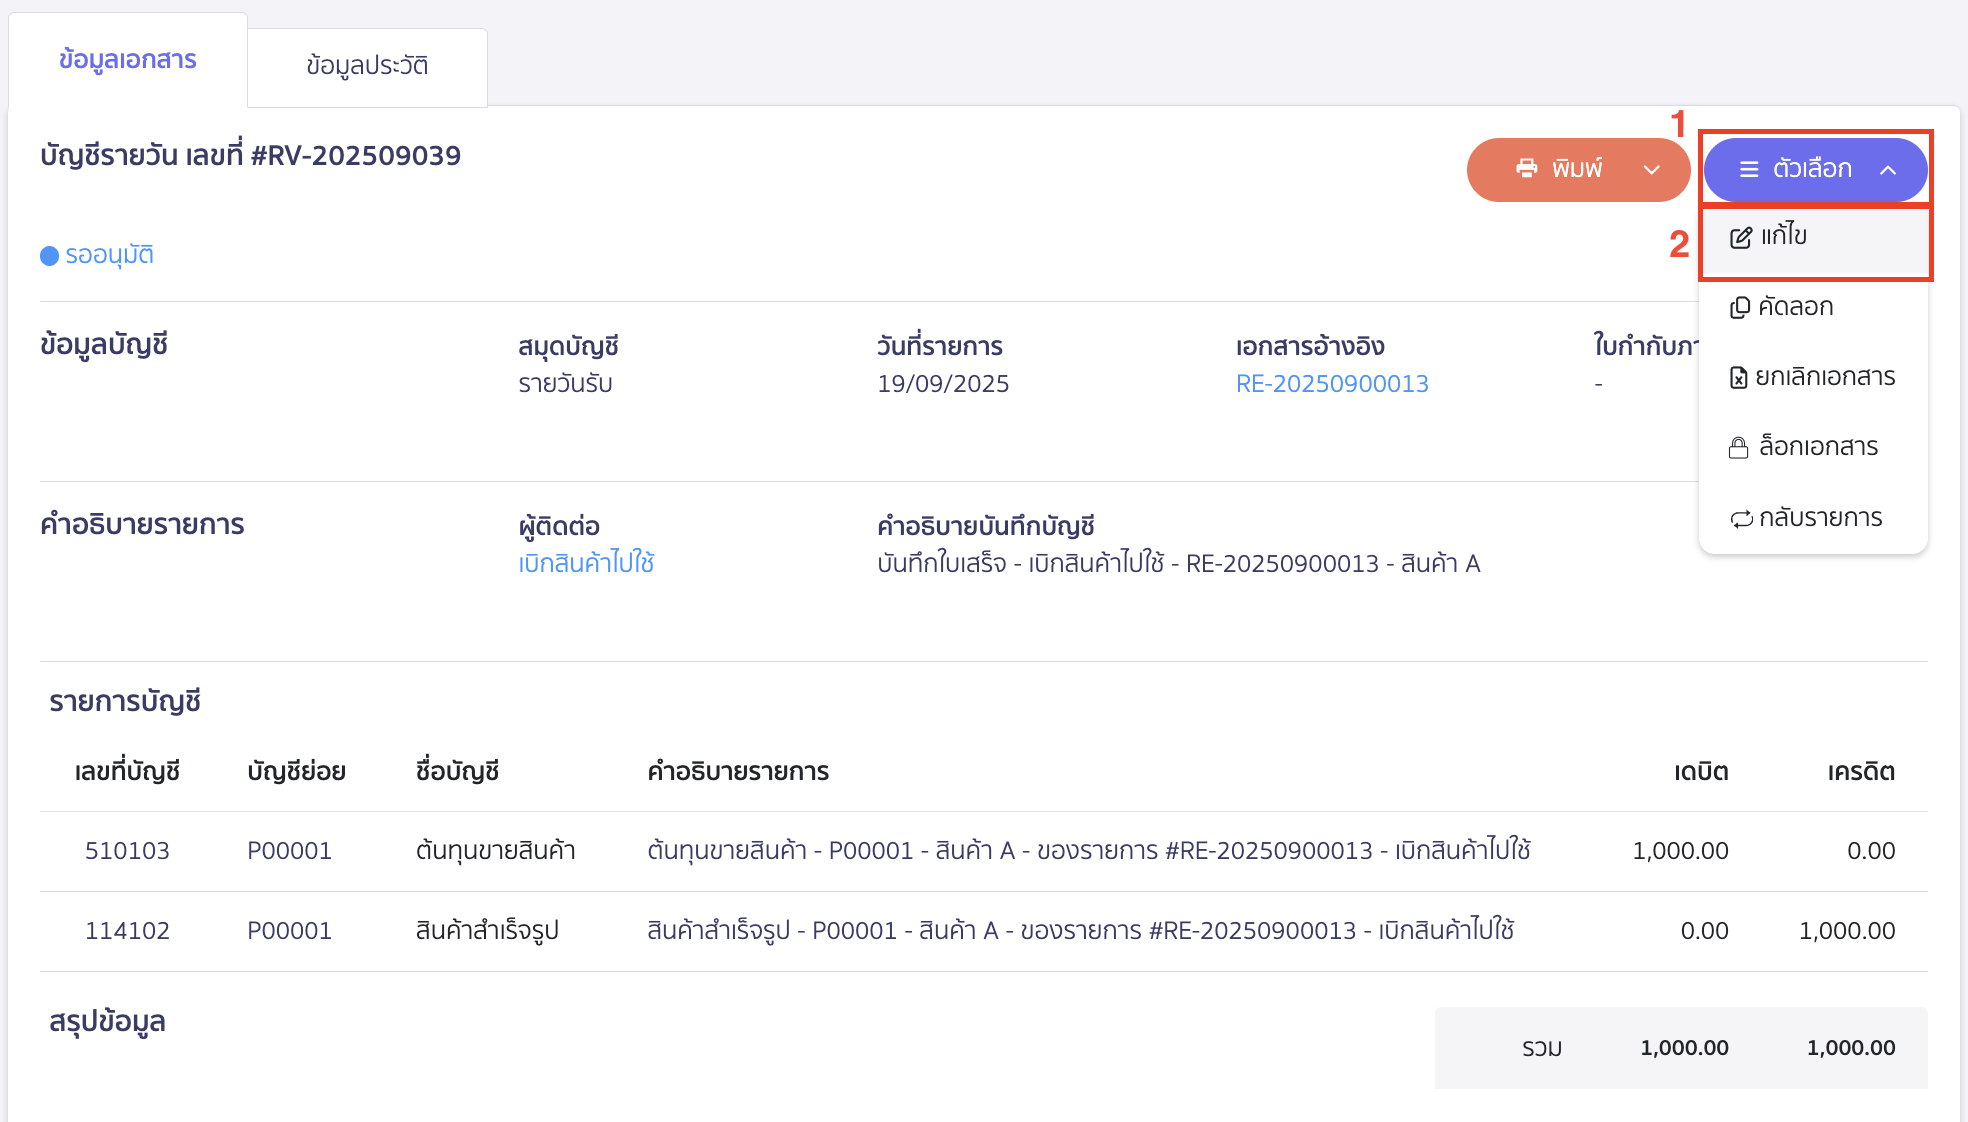This screenshot has height=1122, width=1968.
Task: Click debit 1,000.00 in 510103 row
Action: click(x=1680, y=851)
